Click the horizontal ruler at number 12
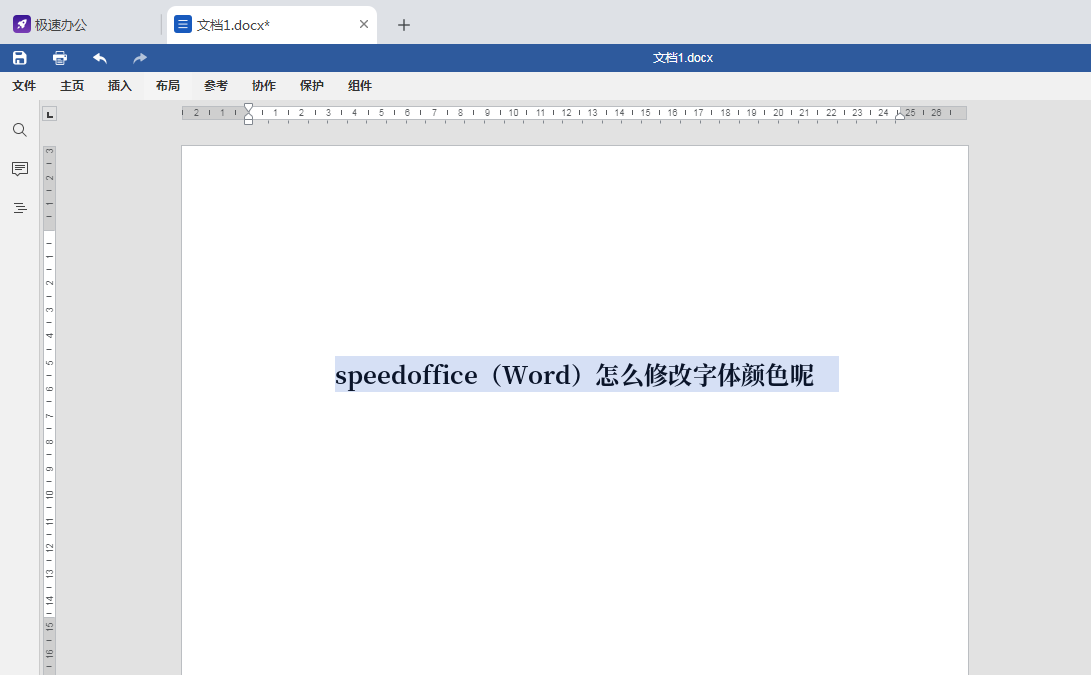 pos(566,113)
